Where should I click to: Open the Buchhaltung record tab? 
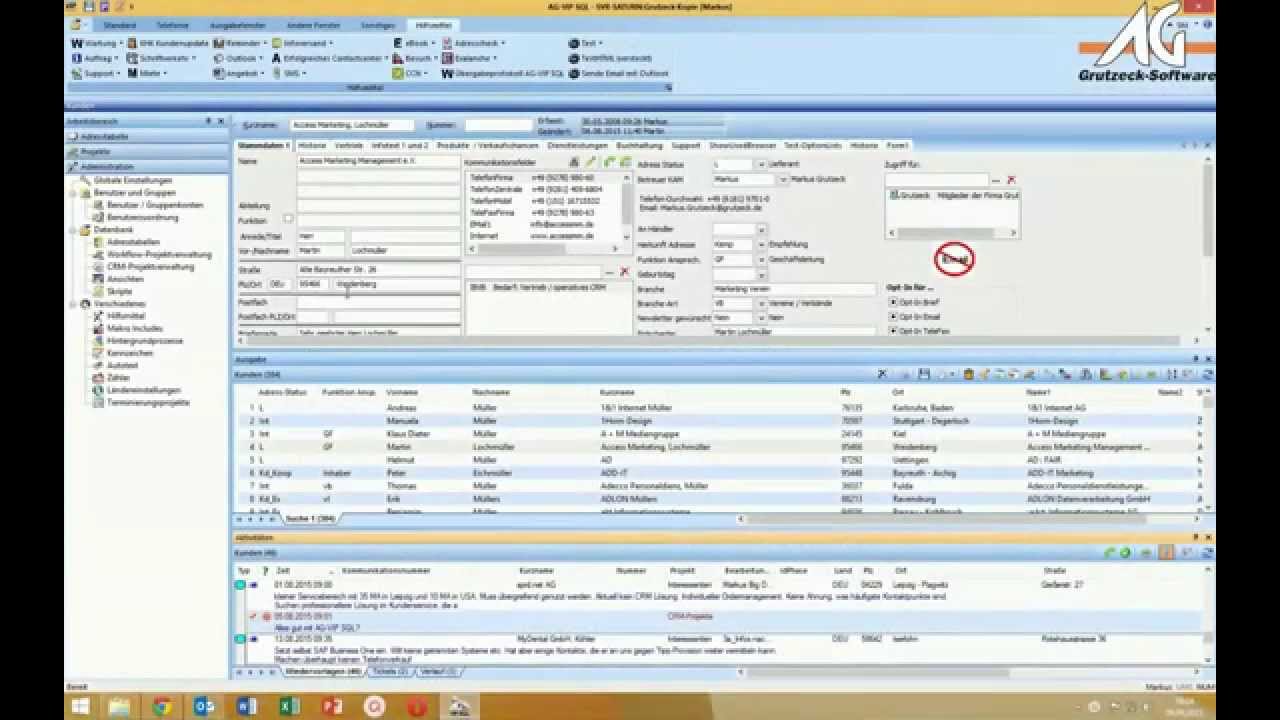pos(640,145)
